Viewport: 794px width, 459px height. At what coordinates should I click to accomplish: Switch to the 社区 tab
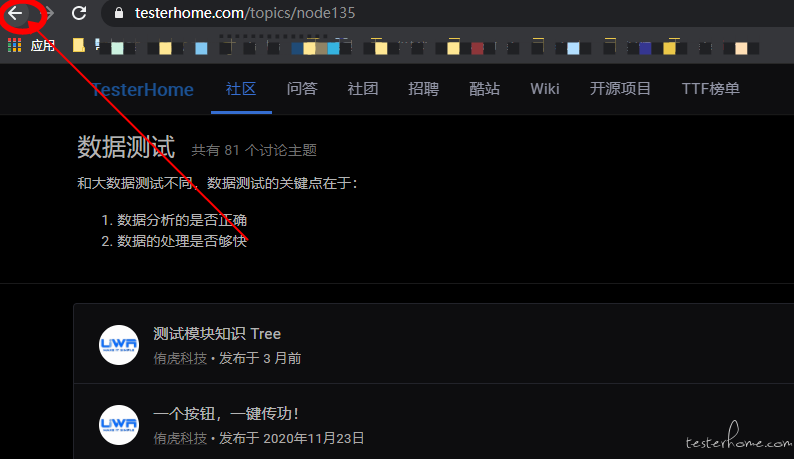(x=241, y=89)
